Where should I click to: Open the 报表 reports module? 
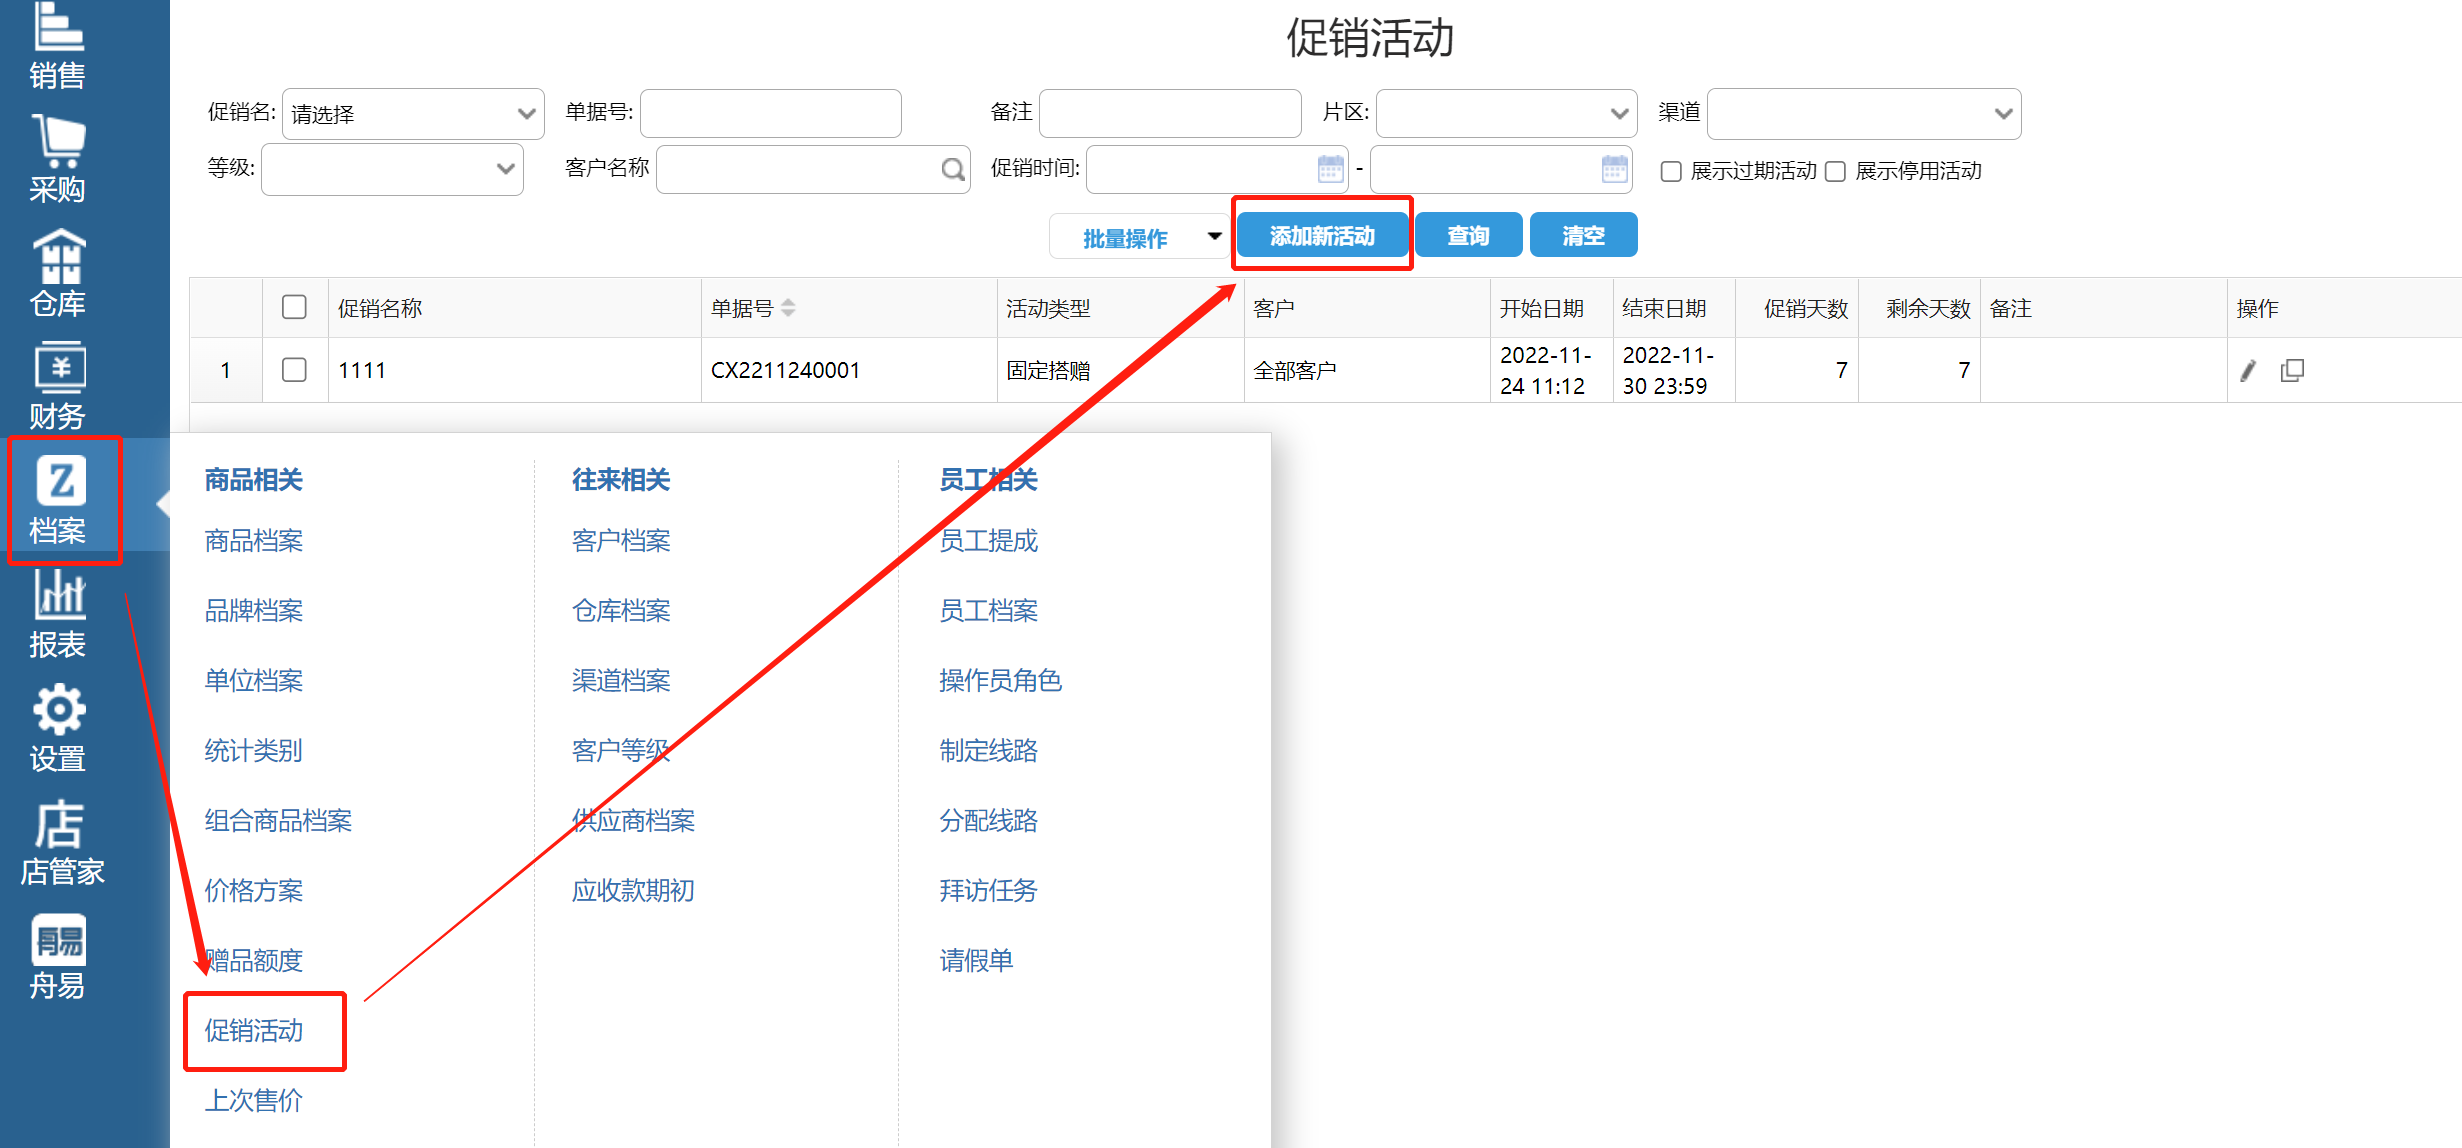[58, 614]
